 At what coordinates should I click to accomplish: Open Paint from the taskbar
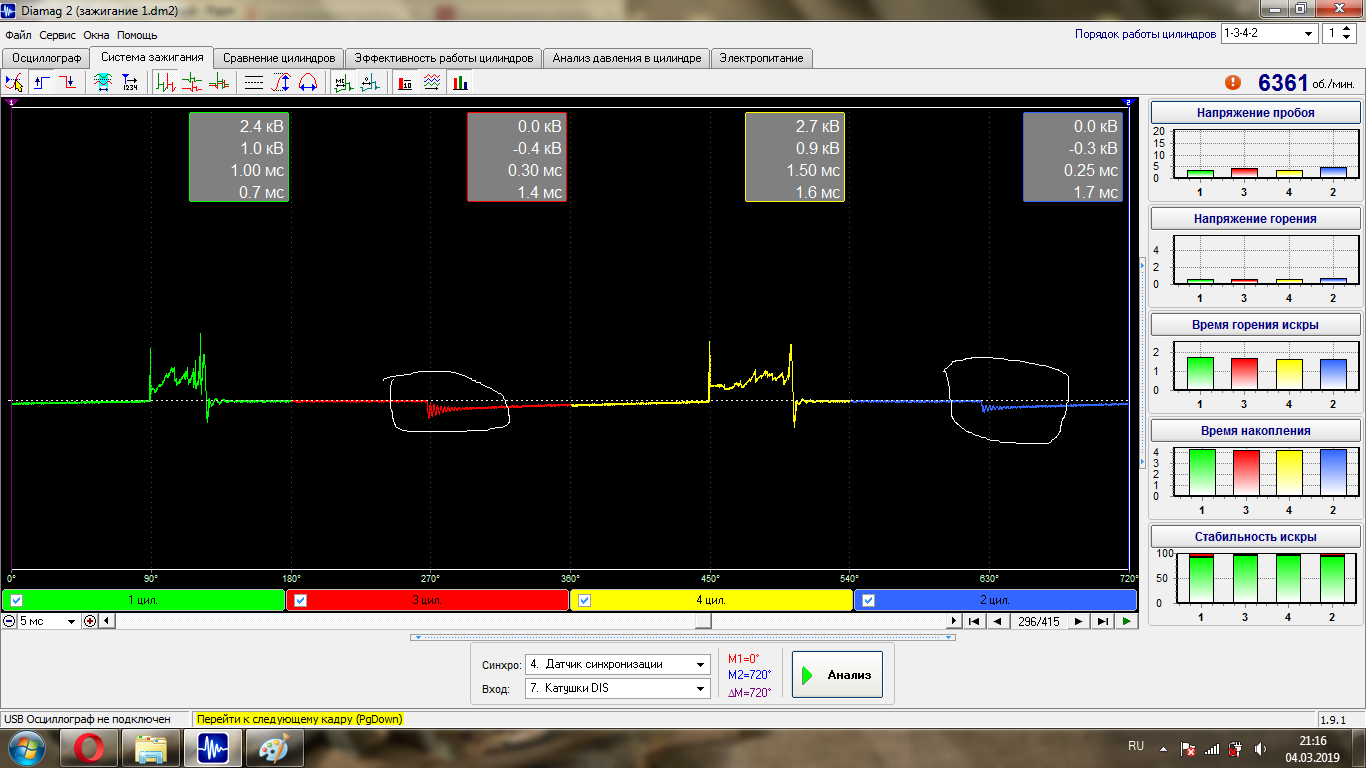click(274, 748)
